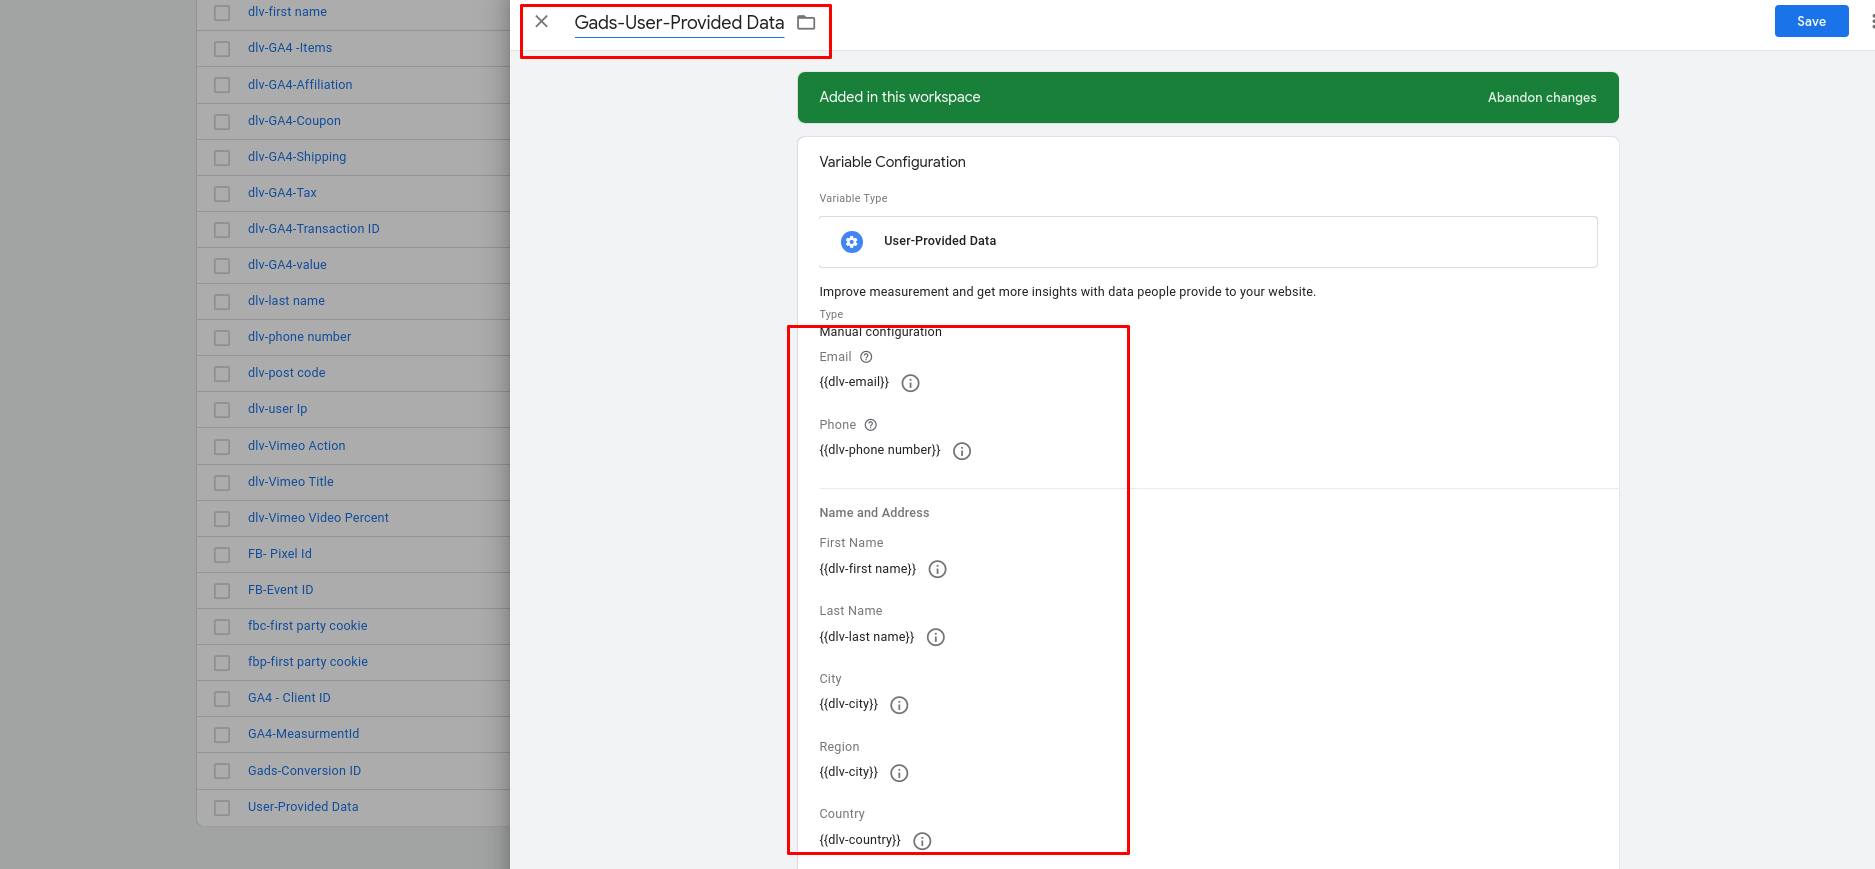Edit the Gads-User-Provided Data name field
Image resolution: width=1875 pixels, height=869 pixels.
(678, 23)
